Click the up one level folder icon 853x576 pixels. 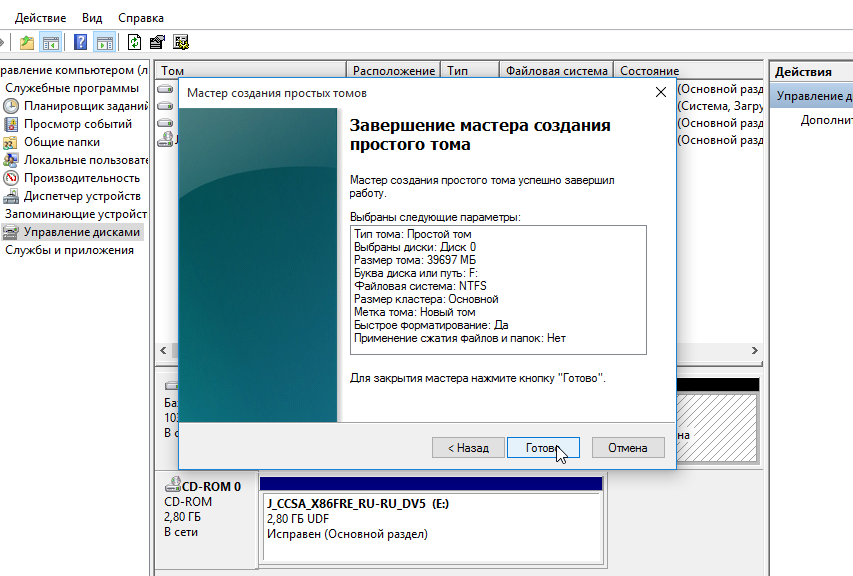click(x=27, y=42)
